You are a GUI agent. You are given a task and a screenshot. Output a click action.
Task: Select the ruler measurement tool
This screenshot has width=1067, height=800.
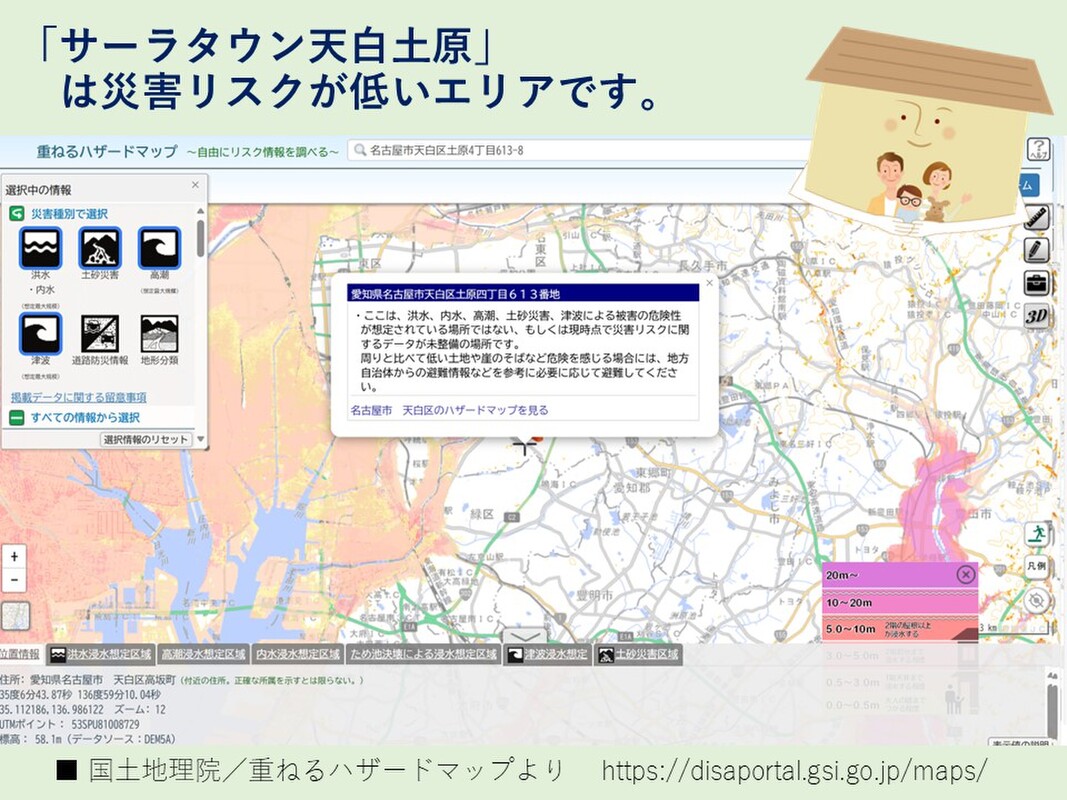tap(1037, 217)
